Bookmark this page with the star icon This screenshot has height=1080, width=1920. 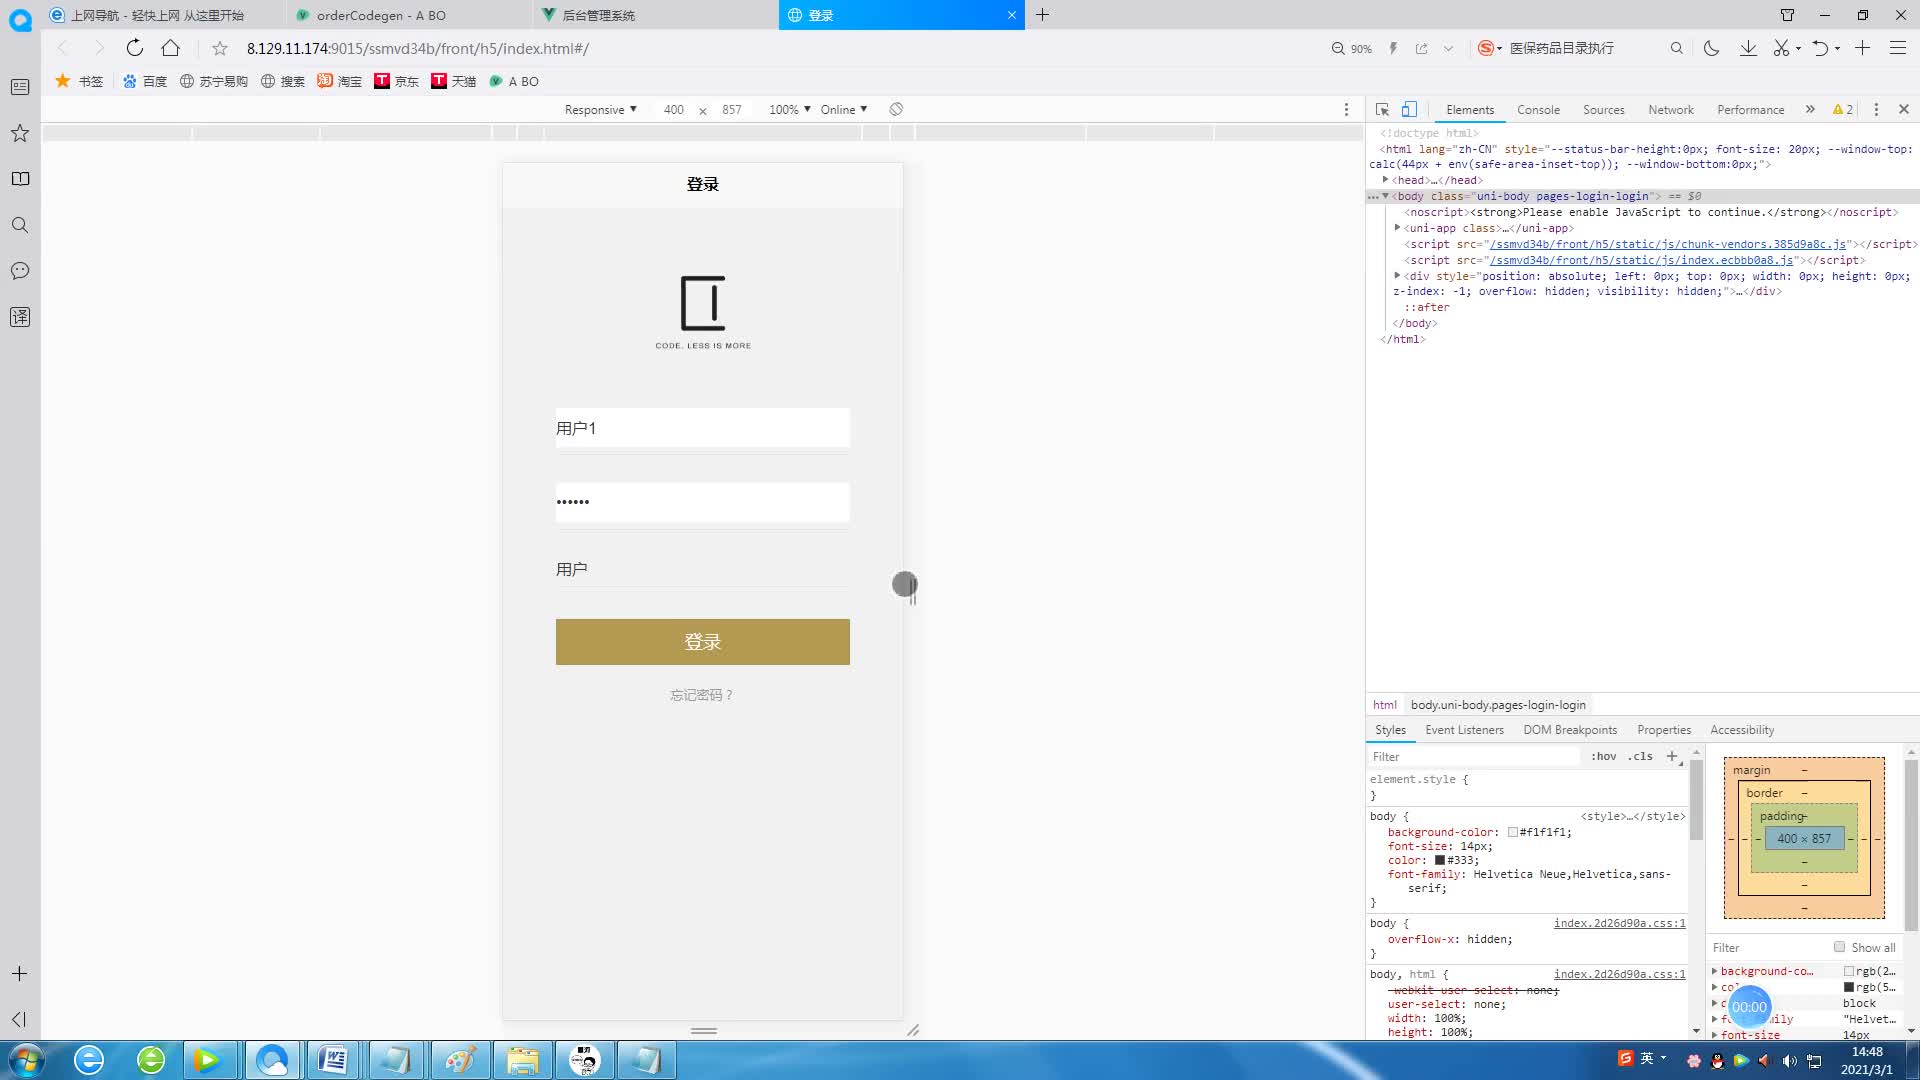220,48
